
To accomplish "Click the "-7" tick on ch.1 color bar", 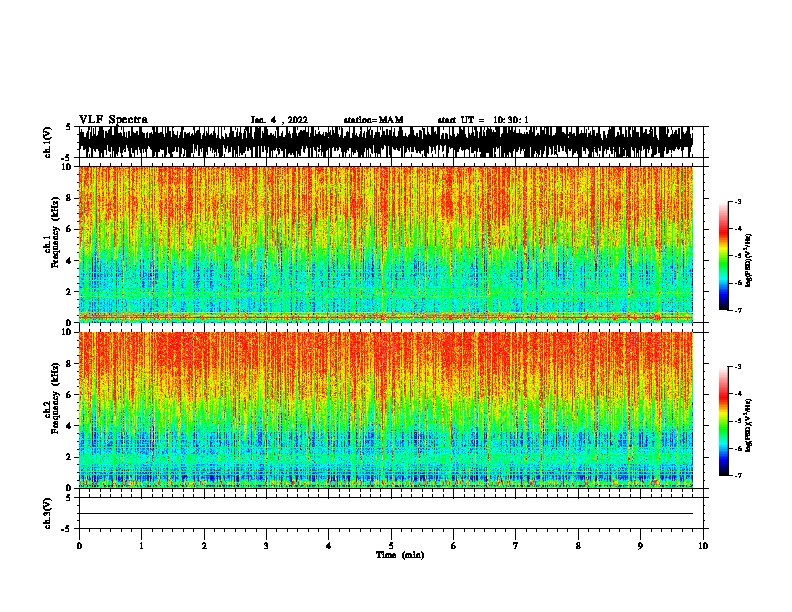I will click(738, 310).
